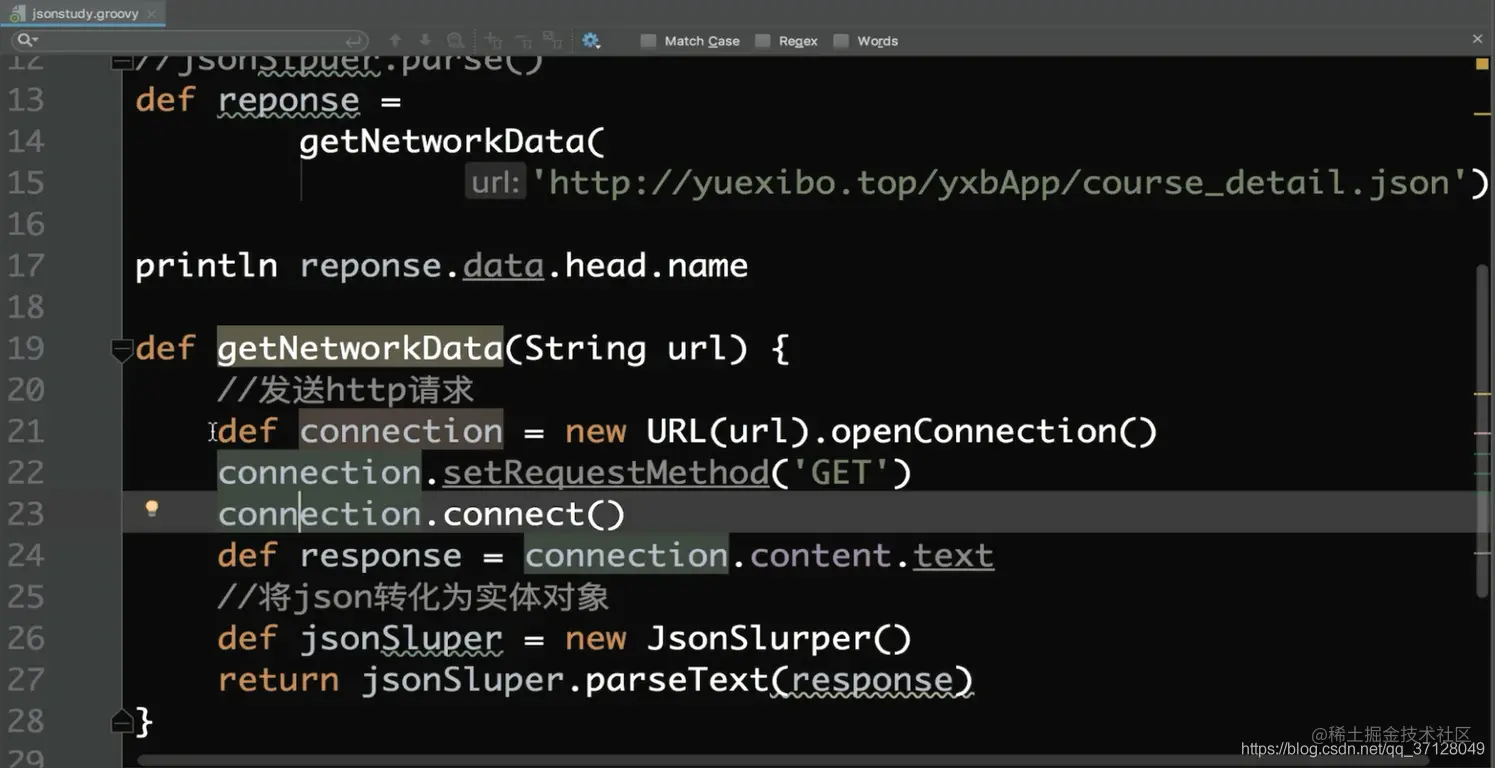Click 'JsonSlurper()' constructor on line 26

780,639
